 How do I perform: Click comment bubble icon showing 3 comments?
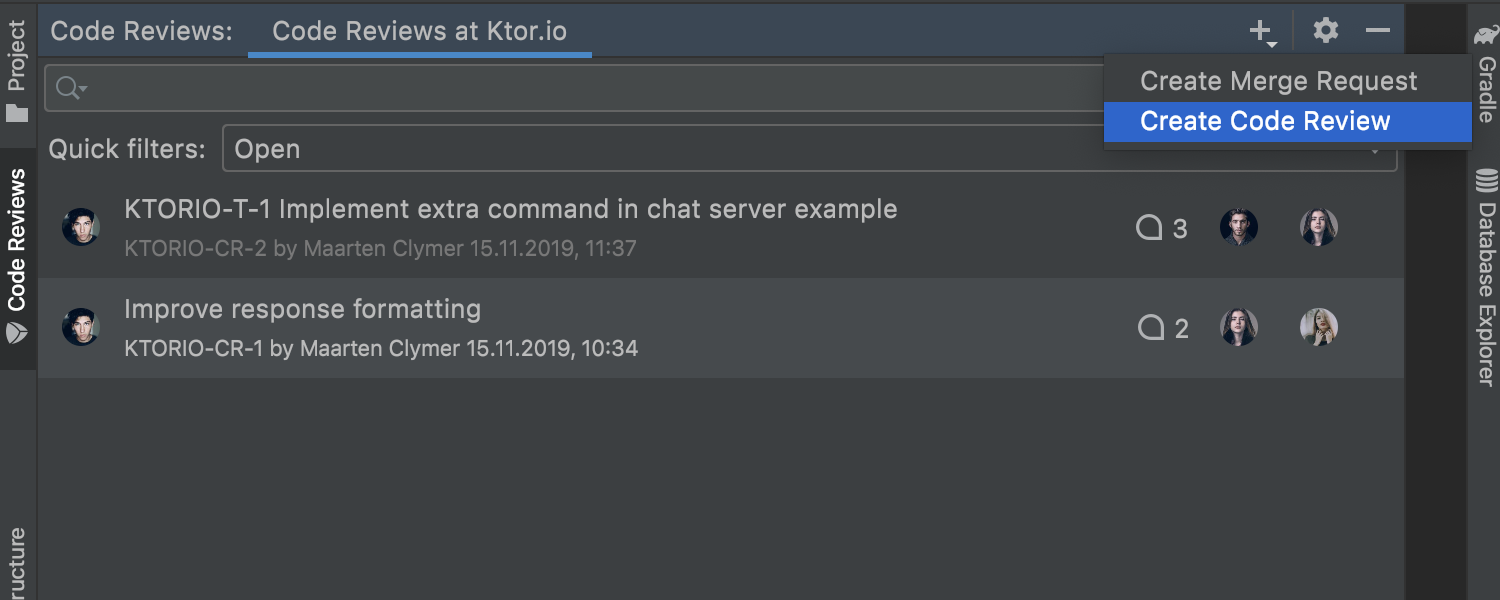click(1150, 228)
